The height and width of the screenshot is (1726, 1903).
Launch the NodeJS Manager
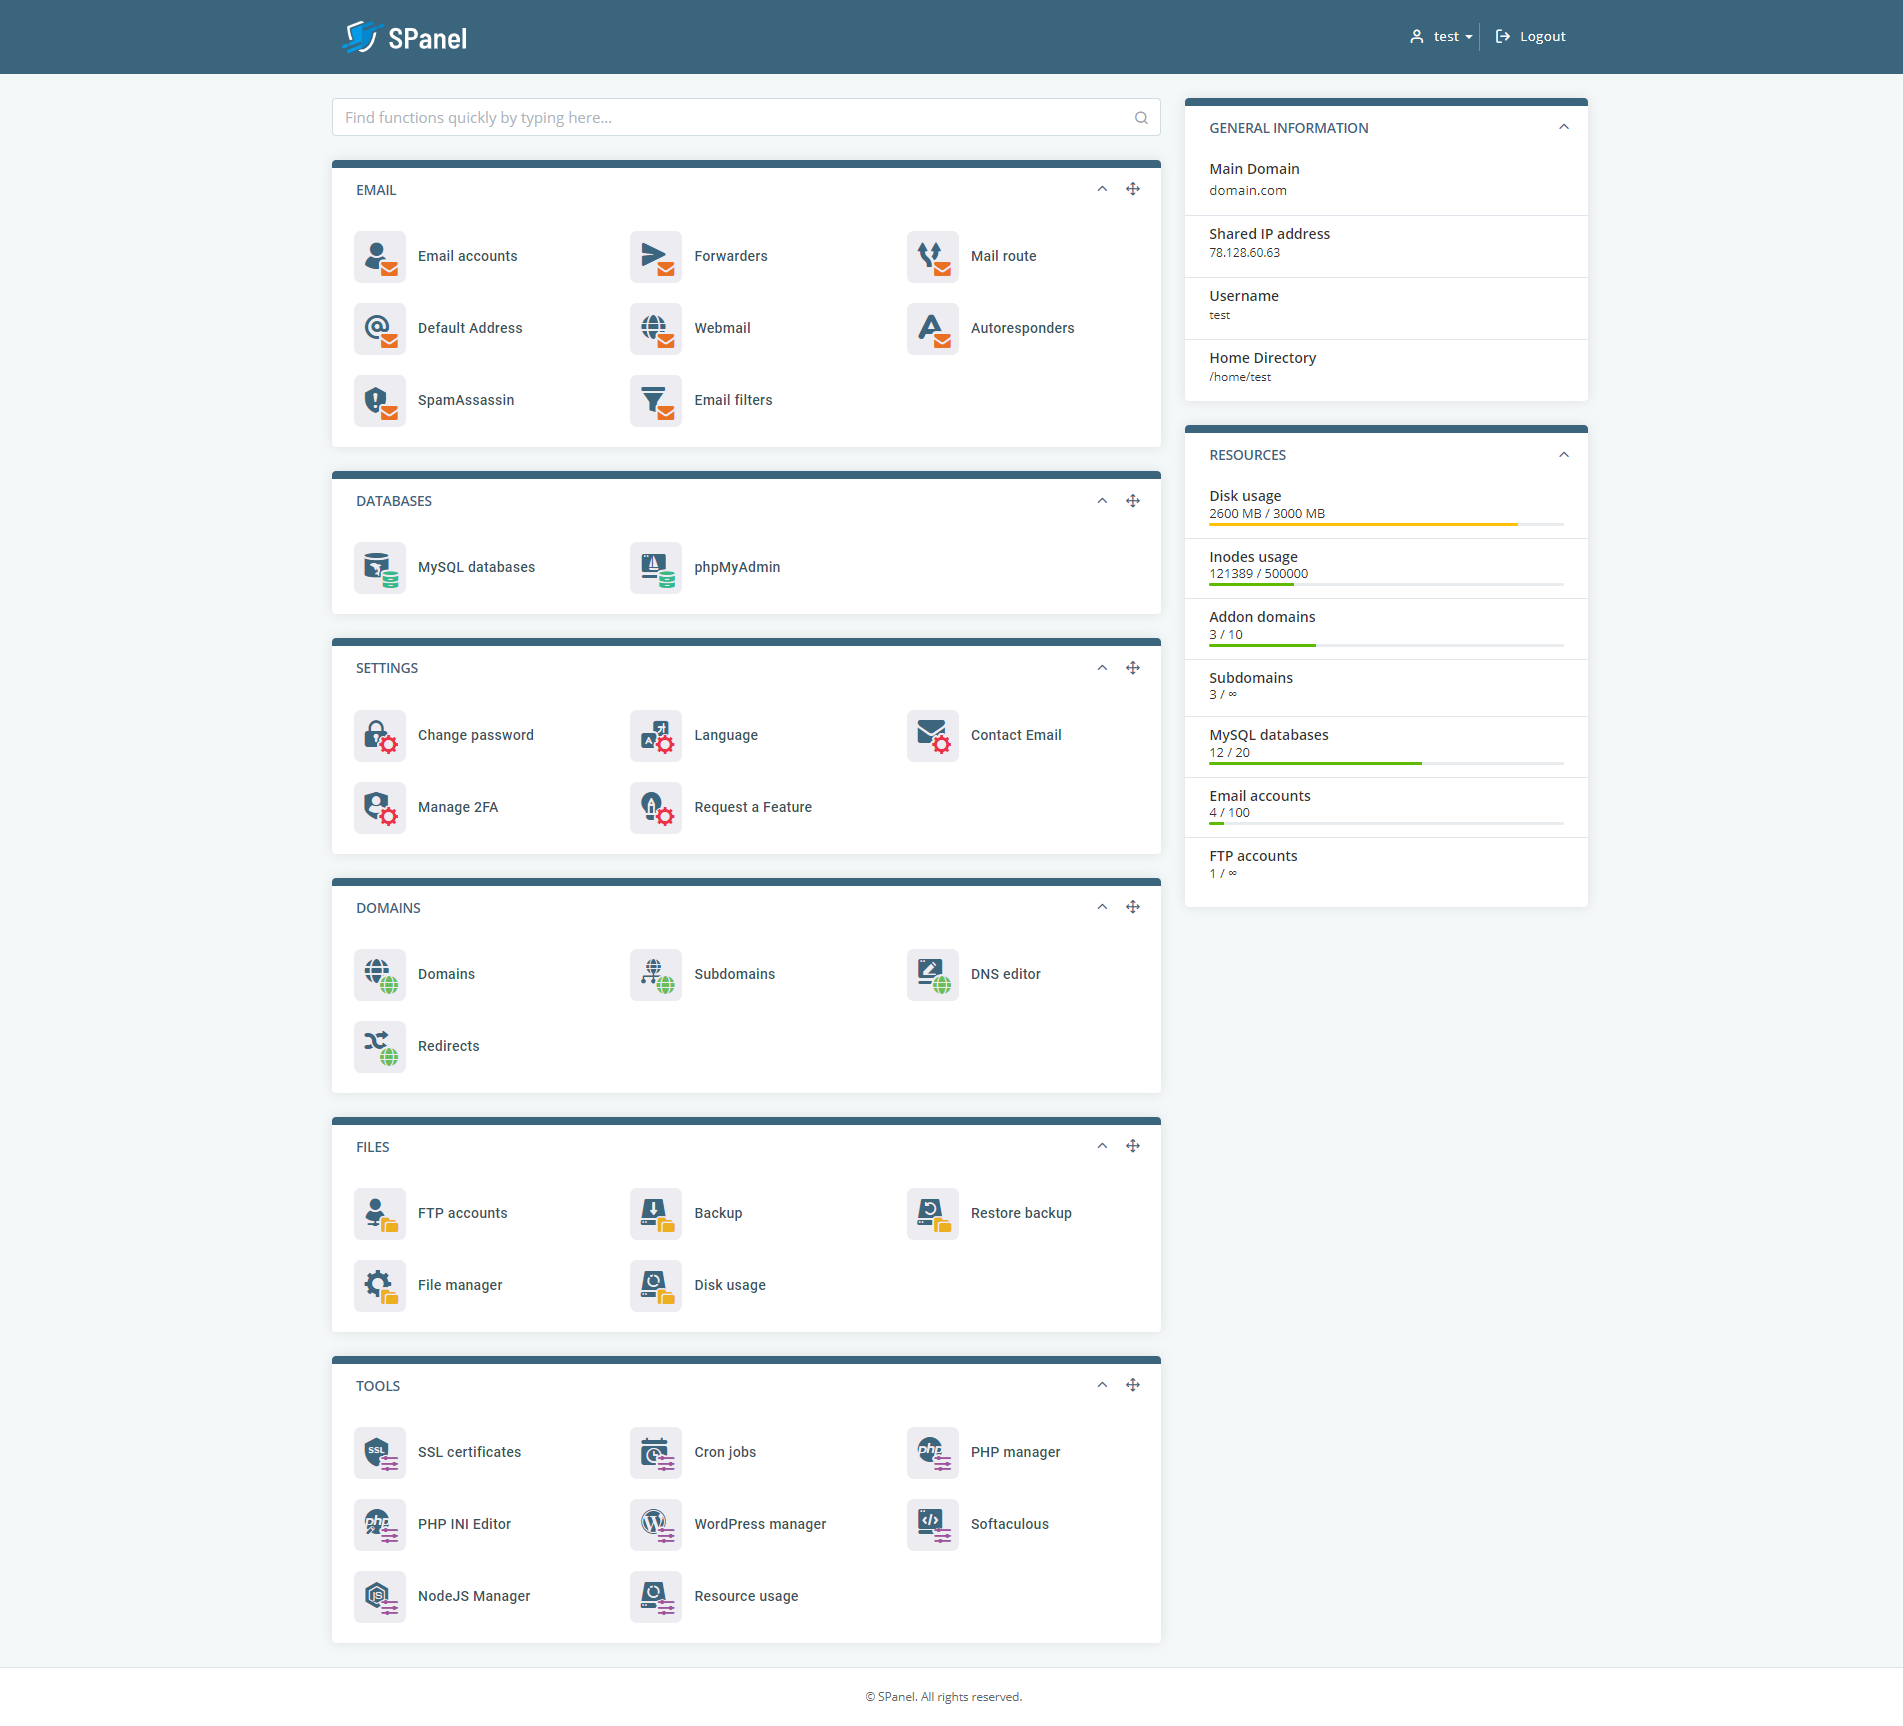[x=474, y=1596]
